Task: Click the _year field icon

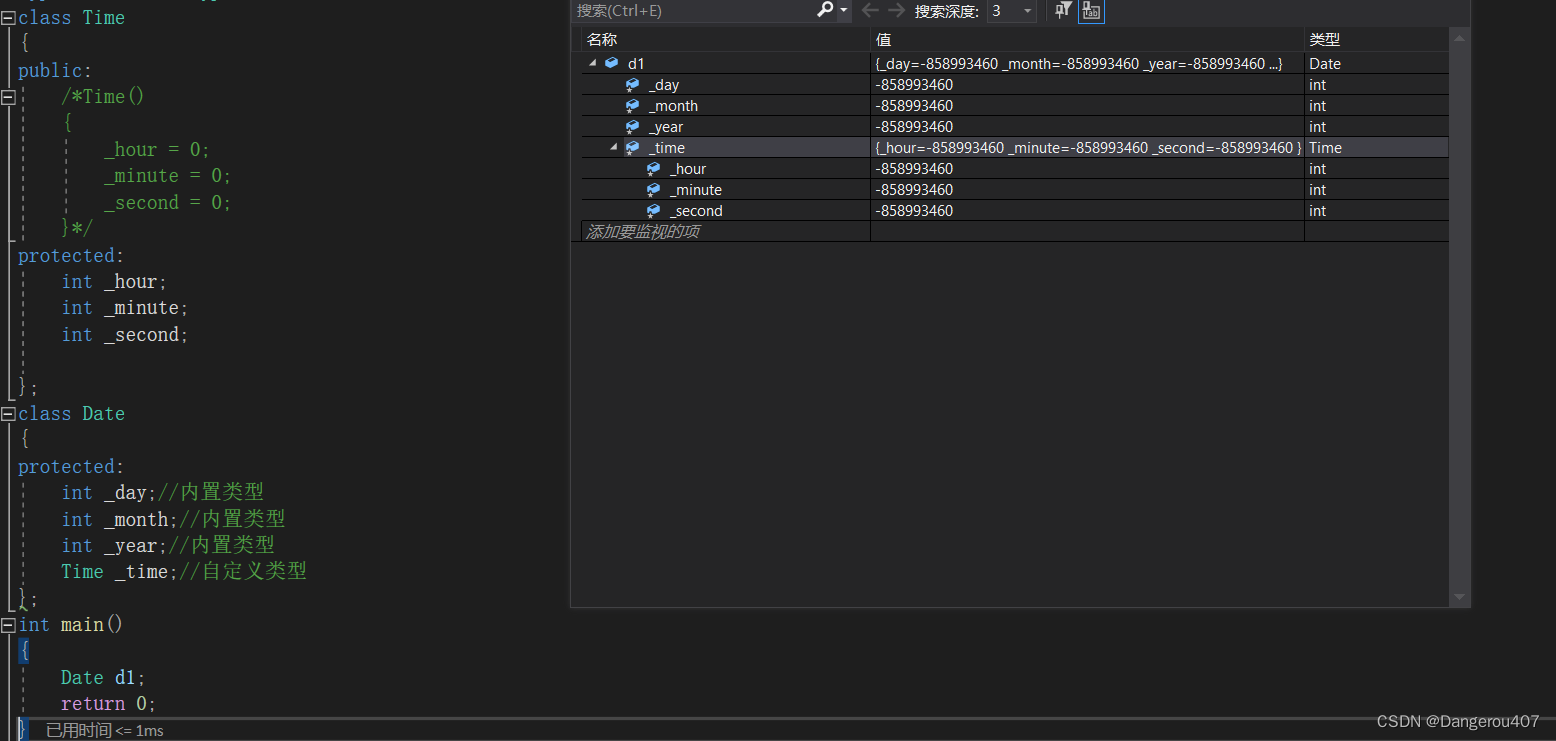Action: 632,127
